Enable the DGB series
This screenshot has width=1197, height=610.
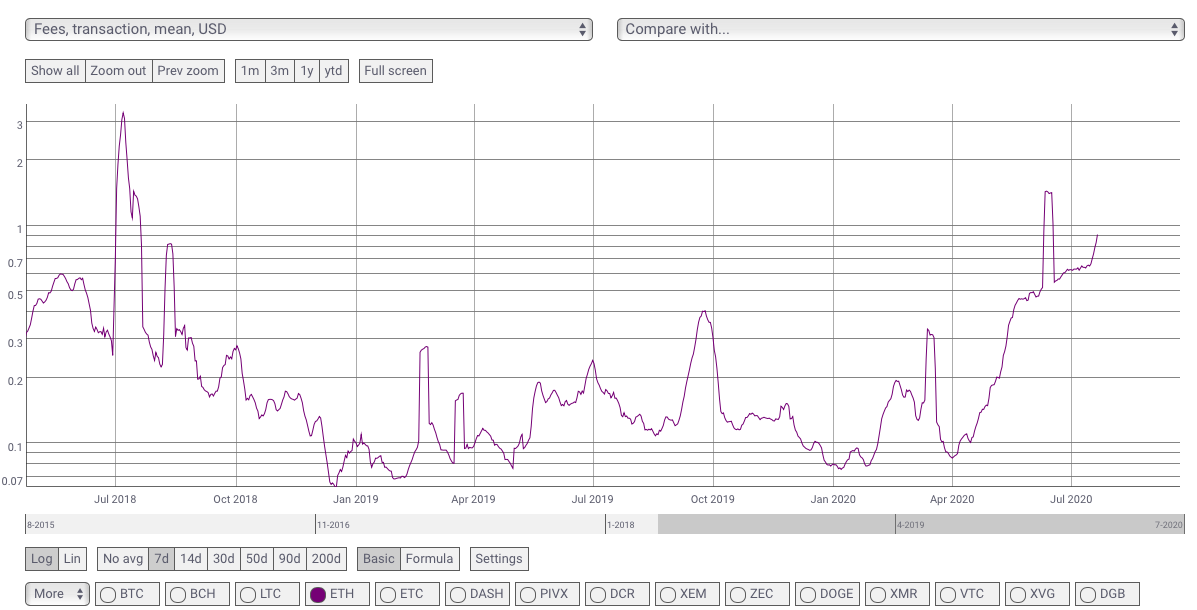point(1107,594)
